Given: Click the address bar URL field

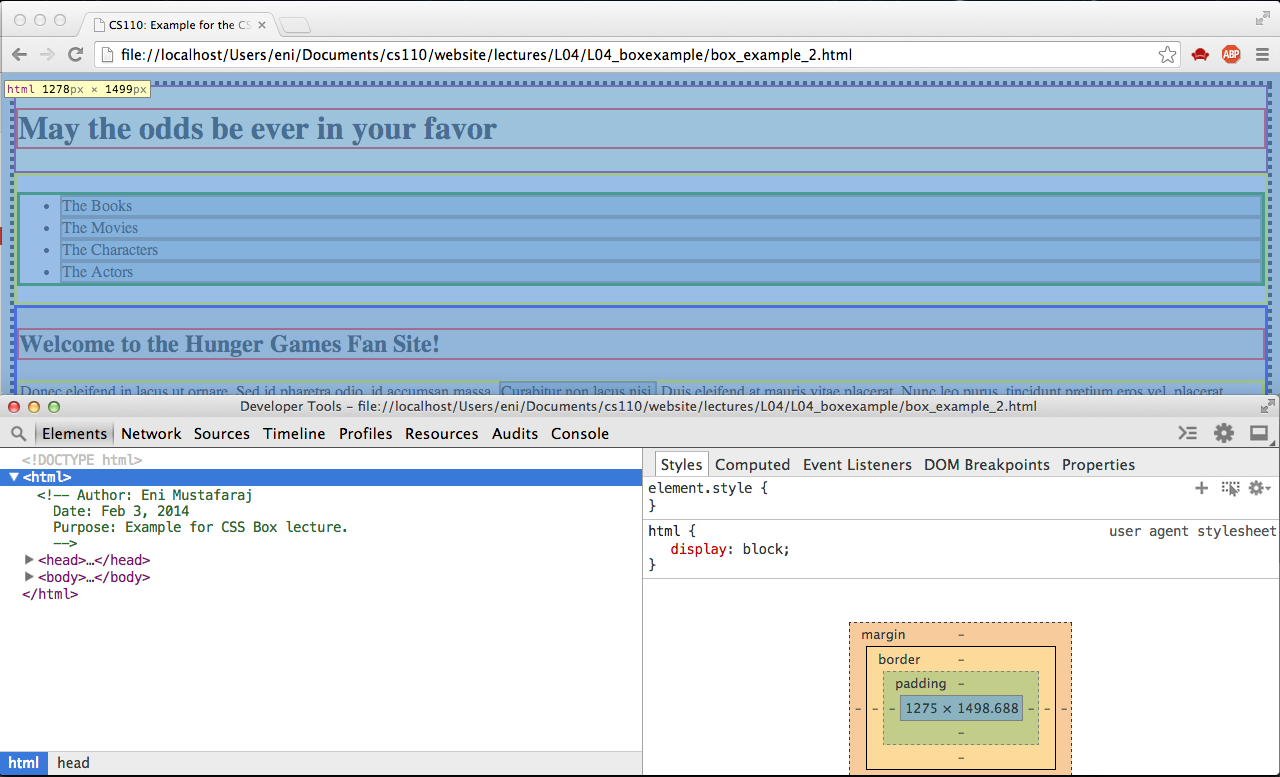Looking at the screenshot, I should [x=637, y=55].
